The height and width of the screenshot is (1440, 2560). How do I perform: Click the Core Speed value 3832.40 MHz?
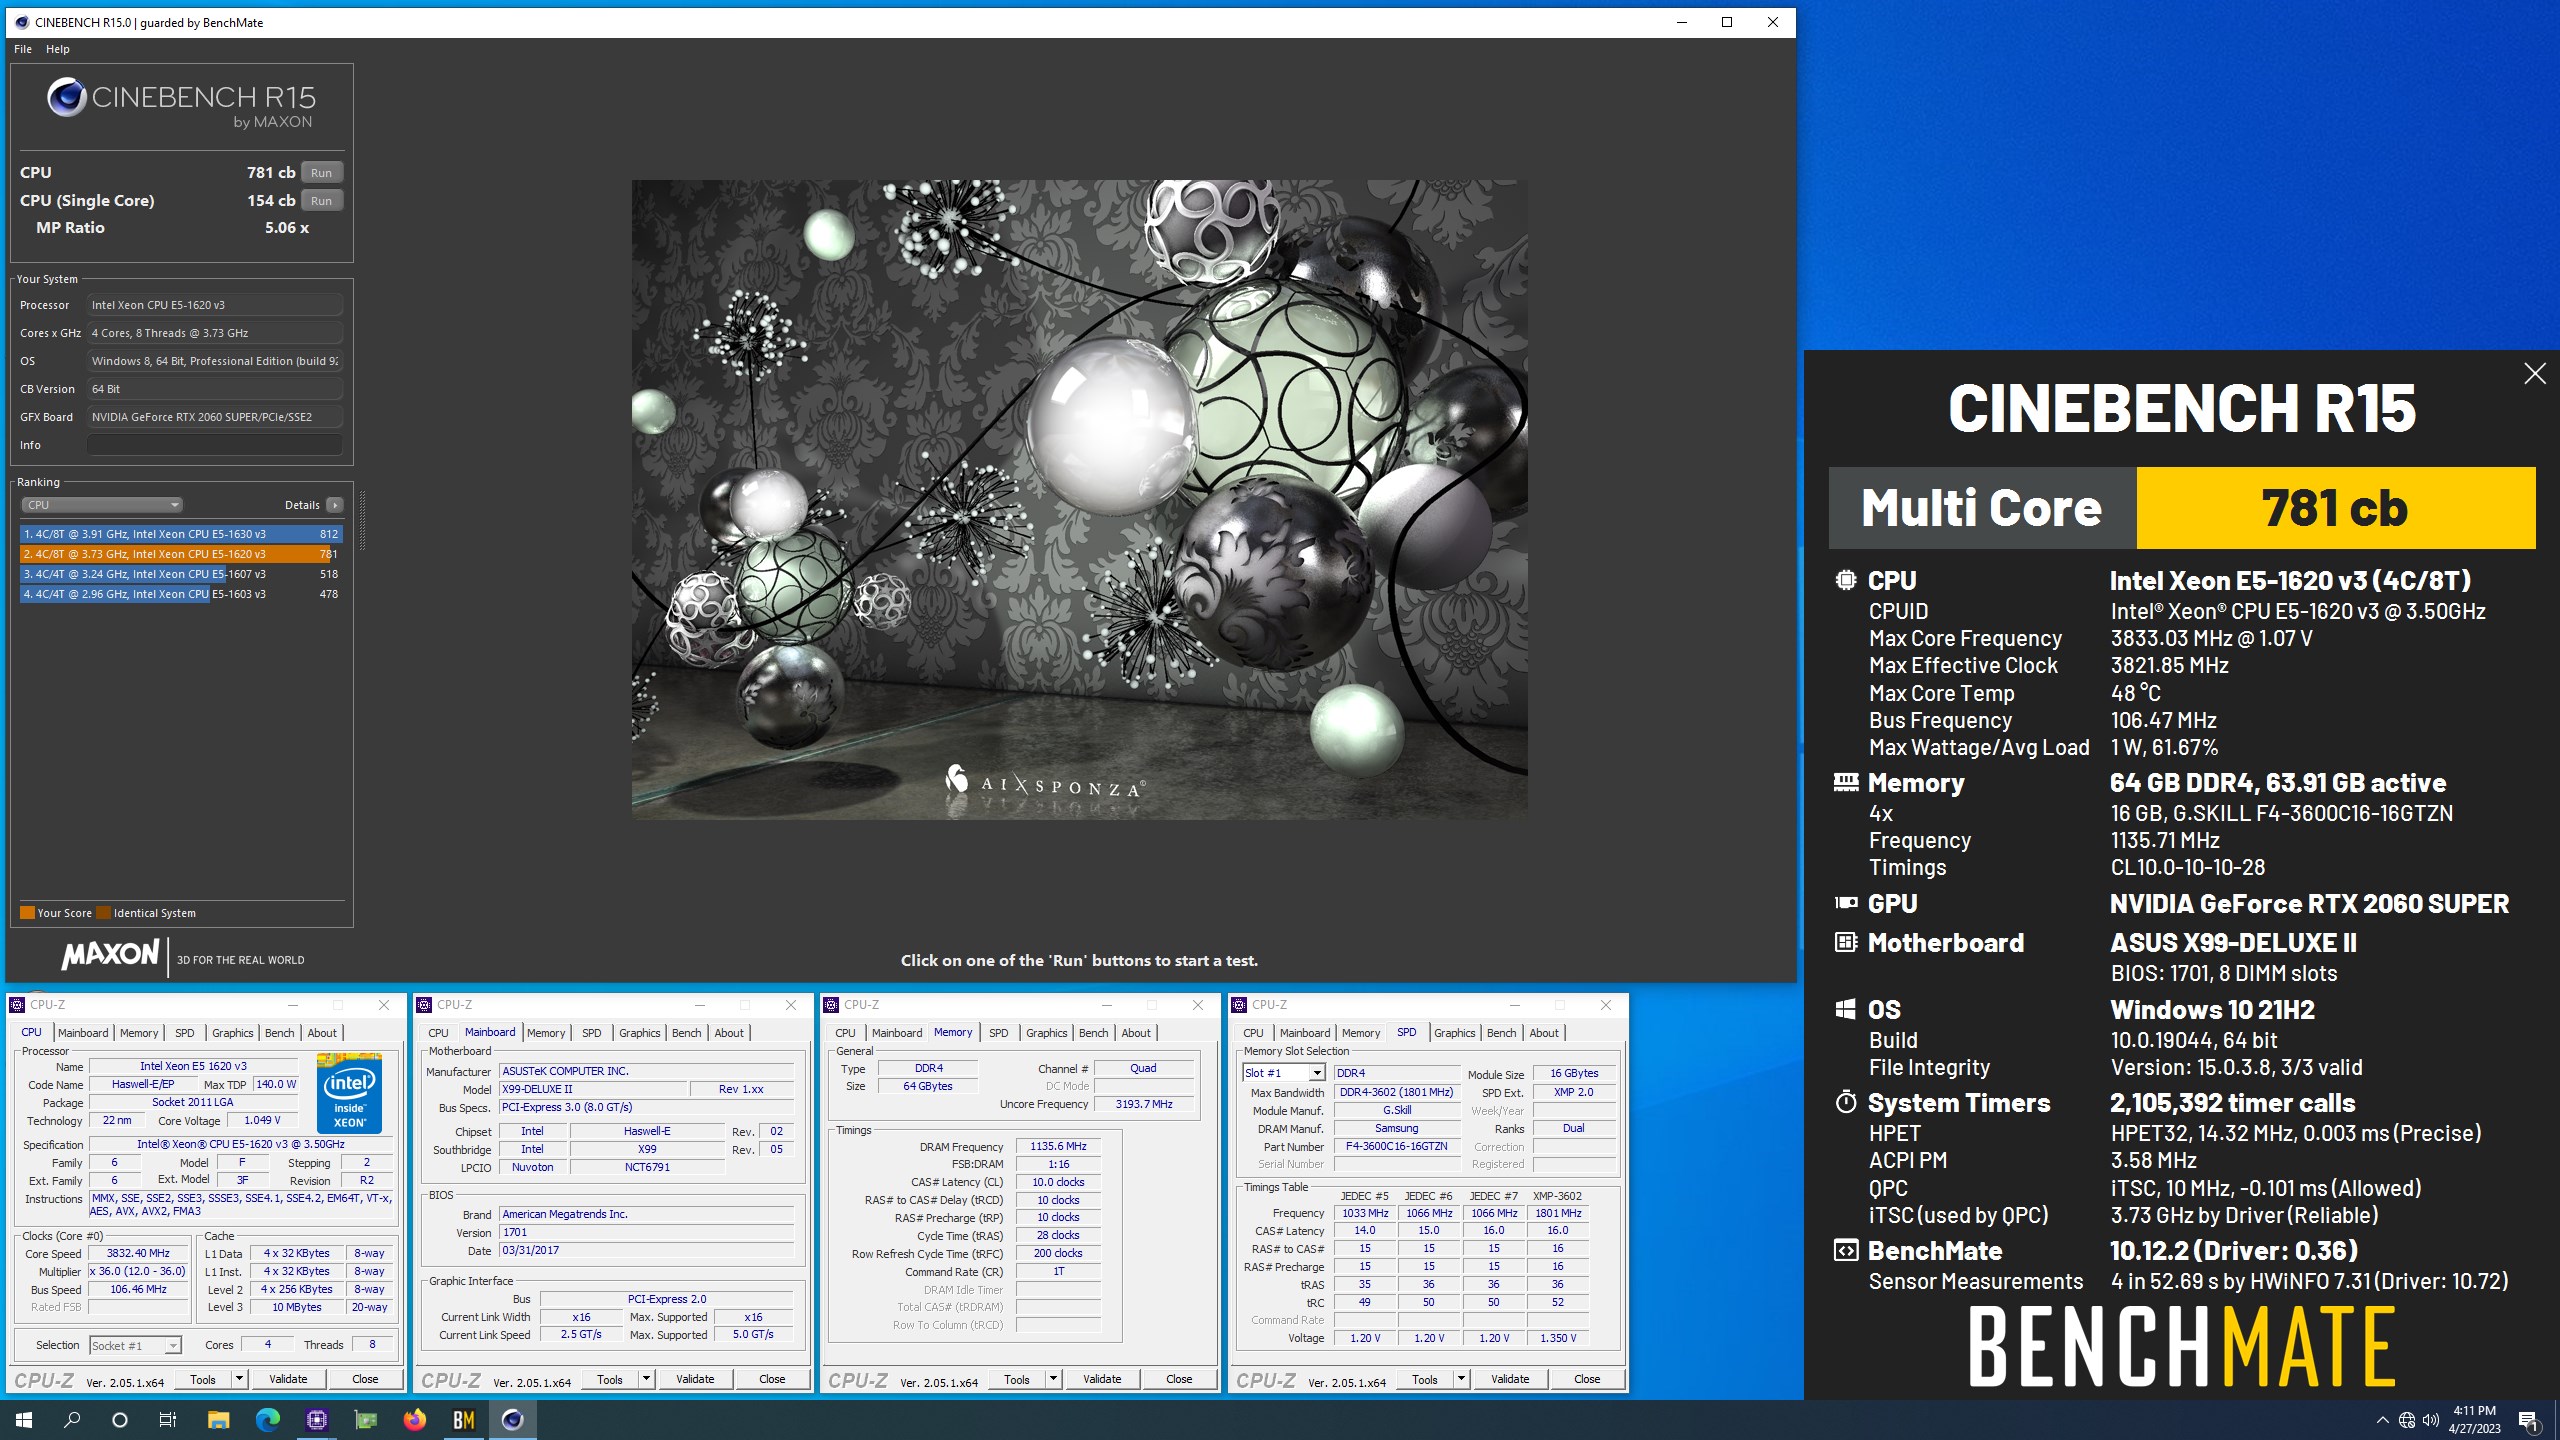(138, 1254)
